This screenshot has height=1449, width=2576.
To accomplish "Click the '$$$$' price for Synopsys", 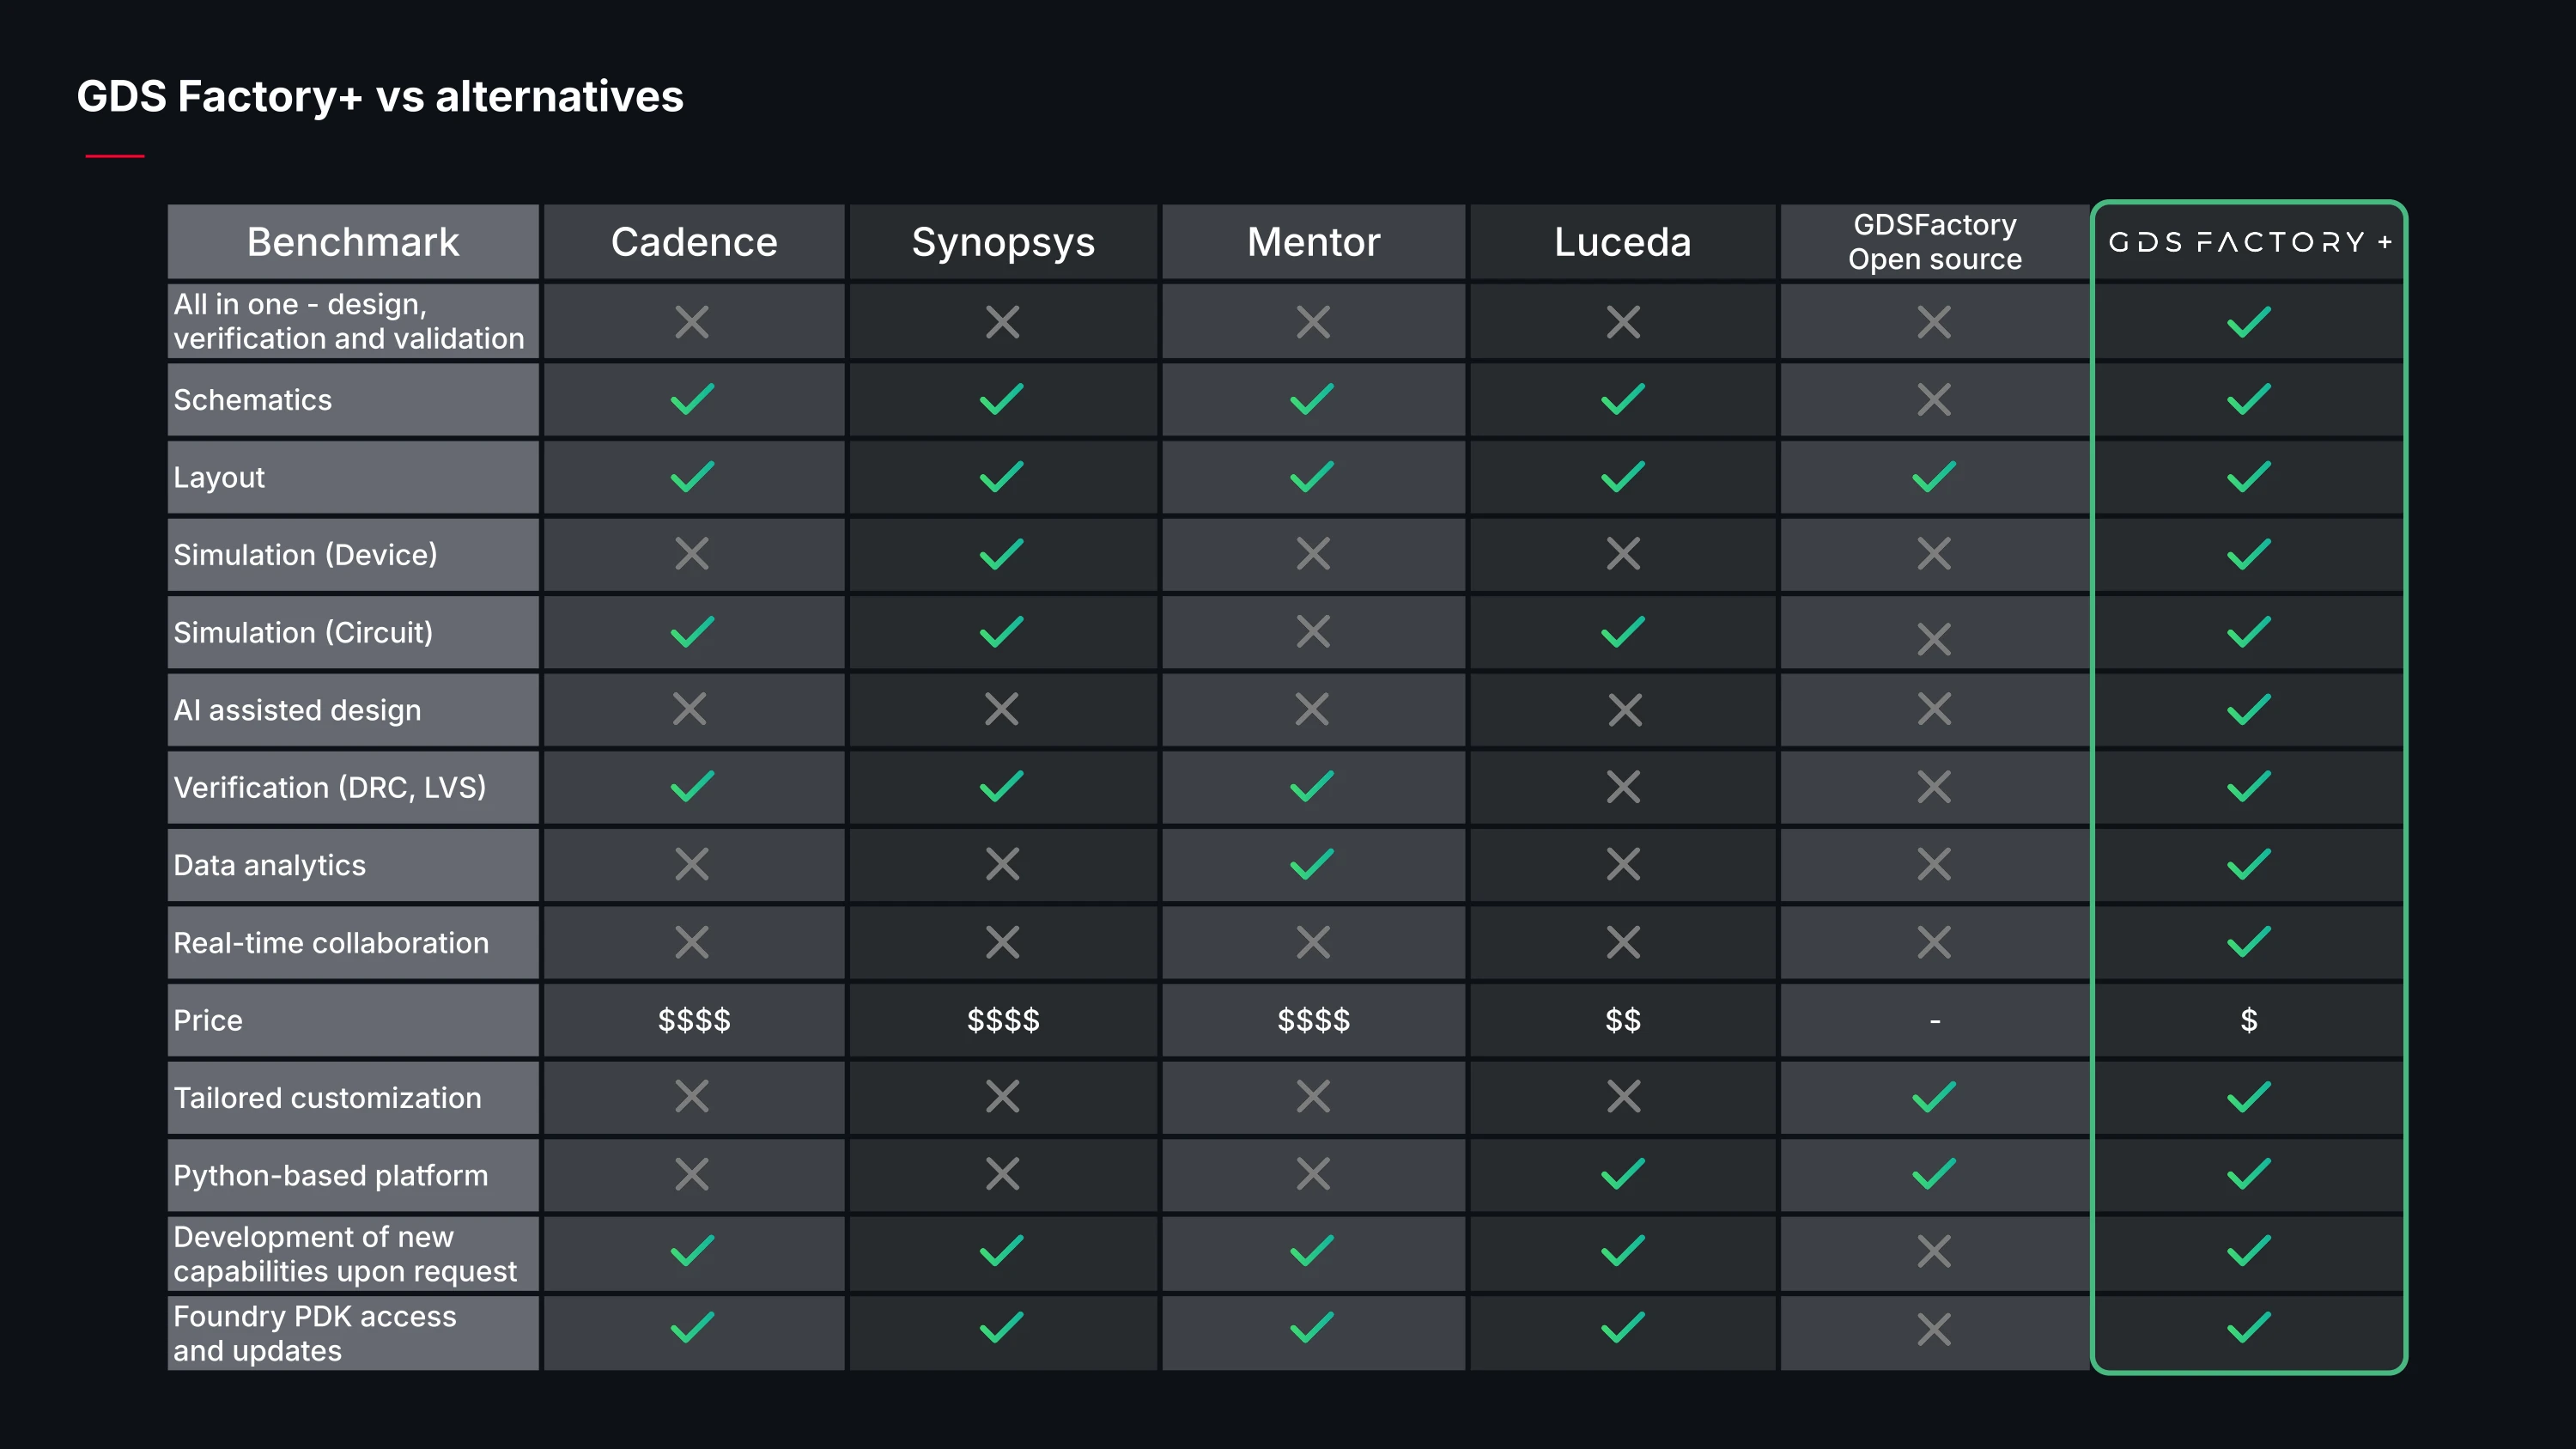I will click(1003, 1020).
